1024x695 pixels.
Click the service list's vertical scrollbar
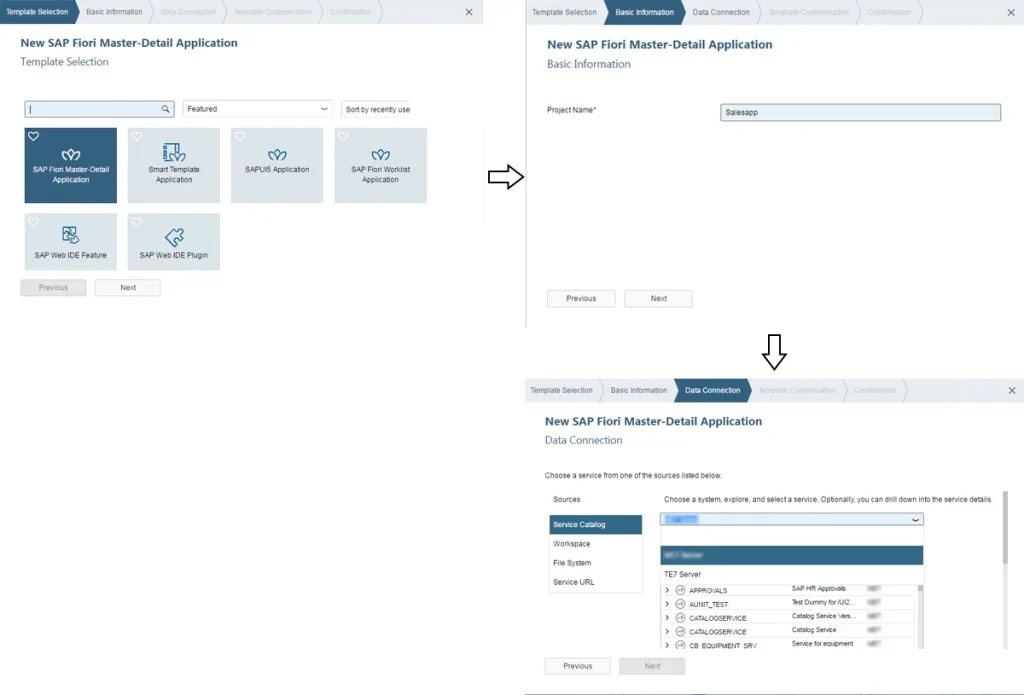[x=920, y=617]
